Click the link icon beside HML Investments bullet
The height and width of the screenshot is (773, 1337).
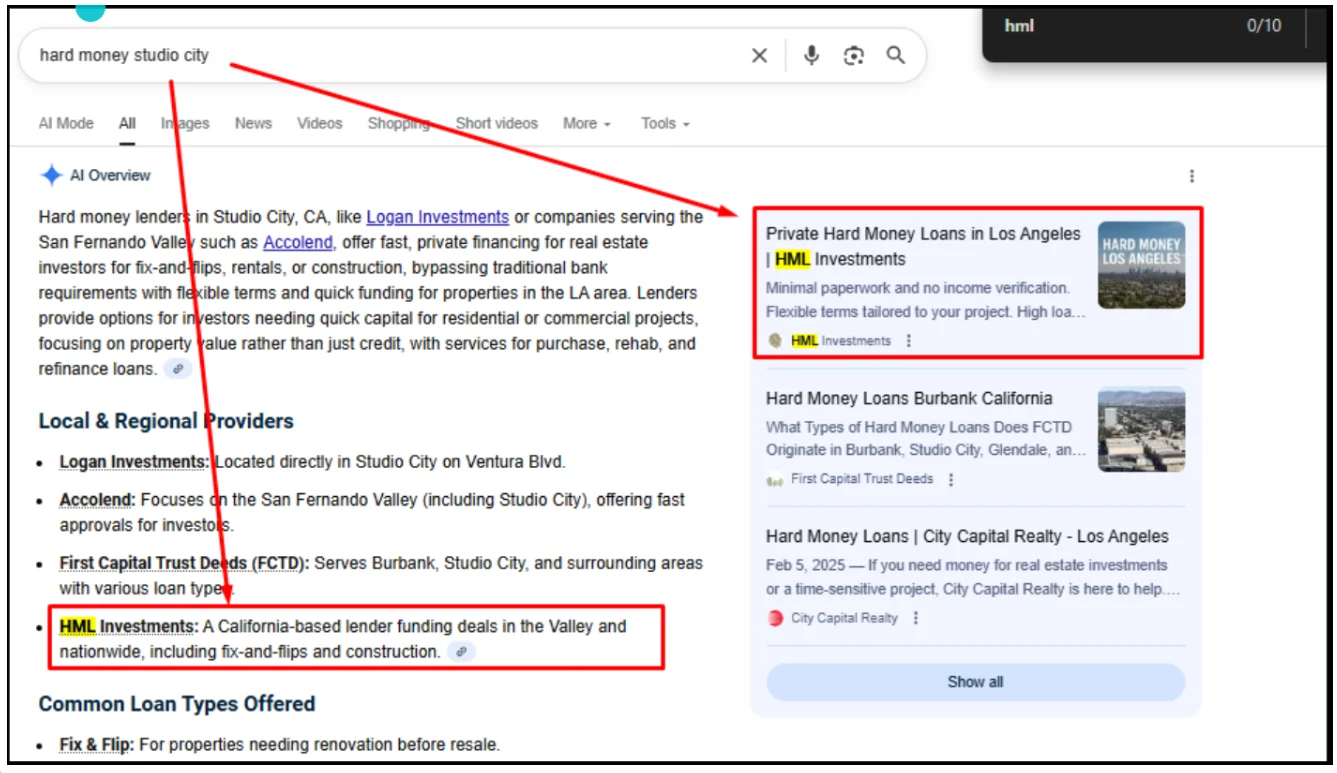460,651
